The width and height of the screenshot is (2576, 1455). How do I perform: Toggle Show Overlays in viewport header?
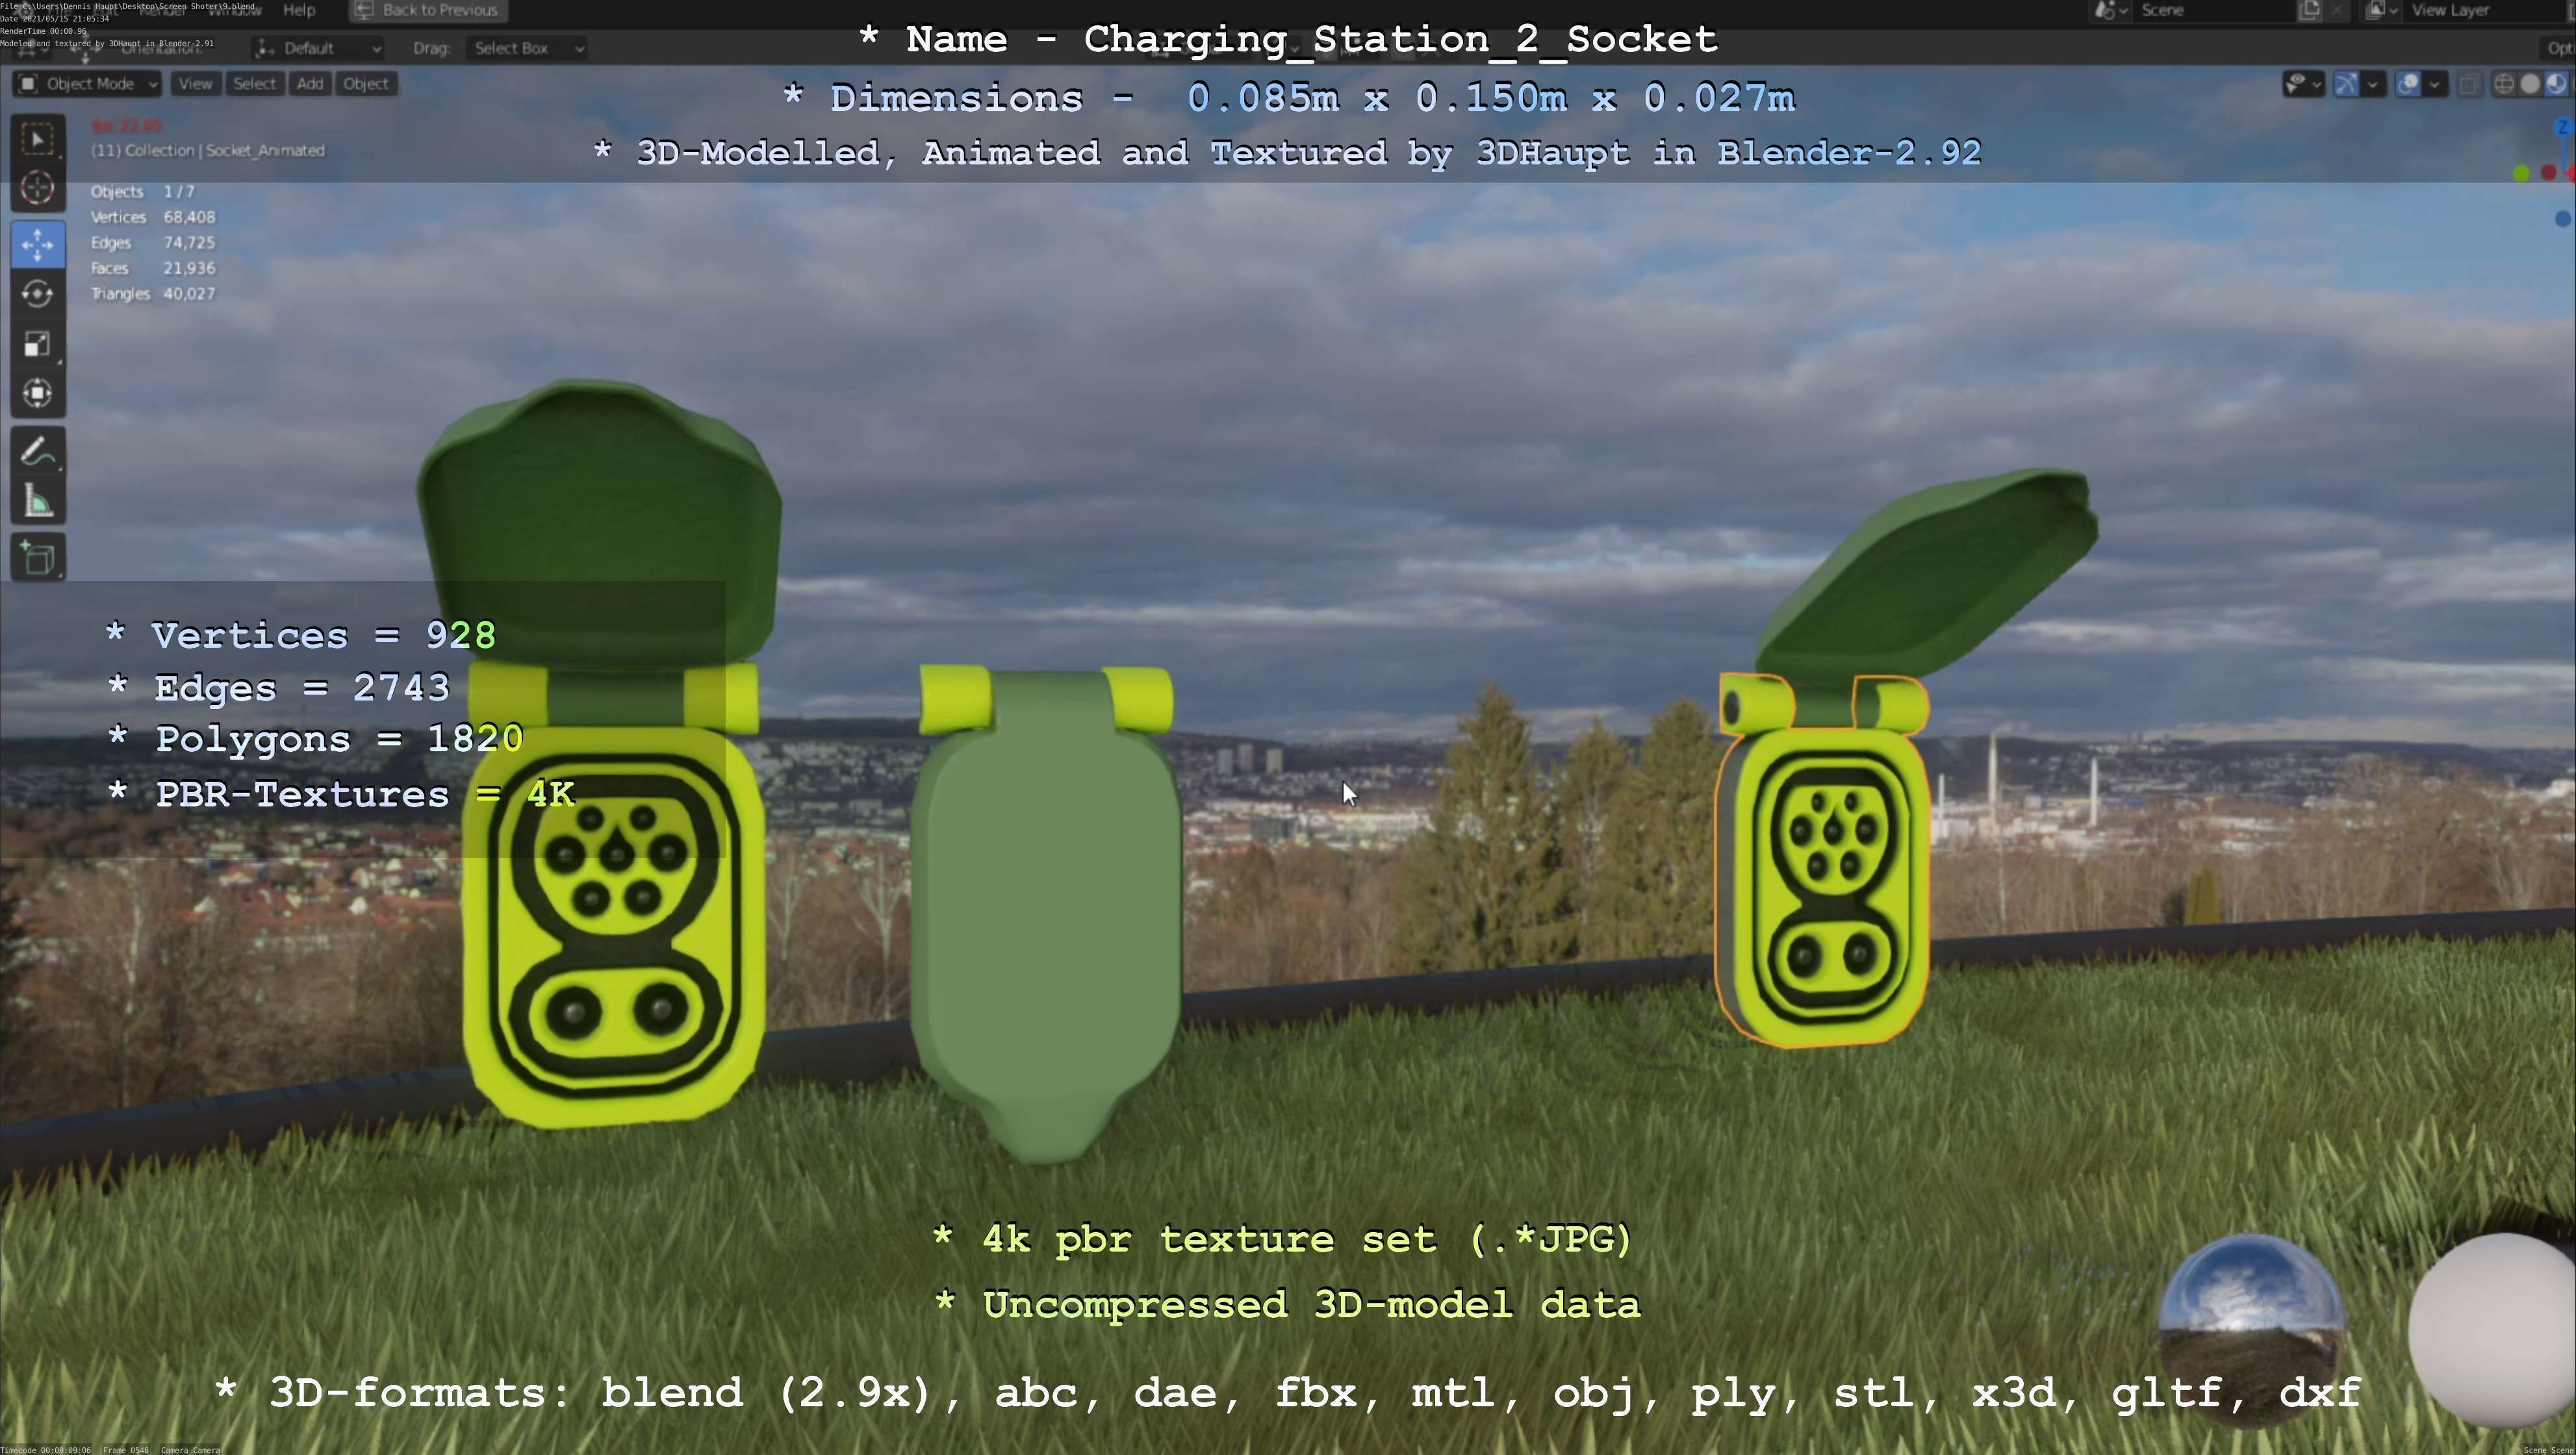tap(2409, 84)
